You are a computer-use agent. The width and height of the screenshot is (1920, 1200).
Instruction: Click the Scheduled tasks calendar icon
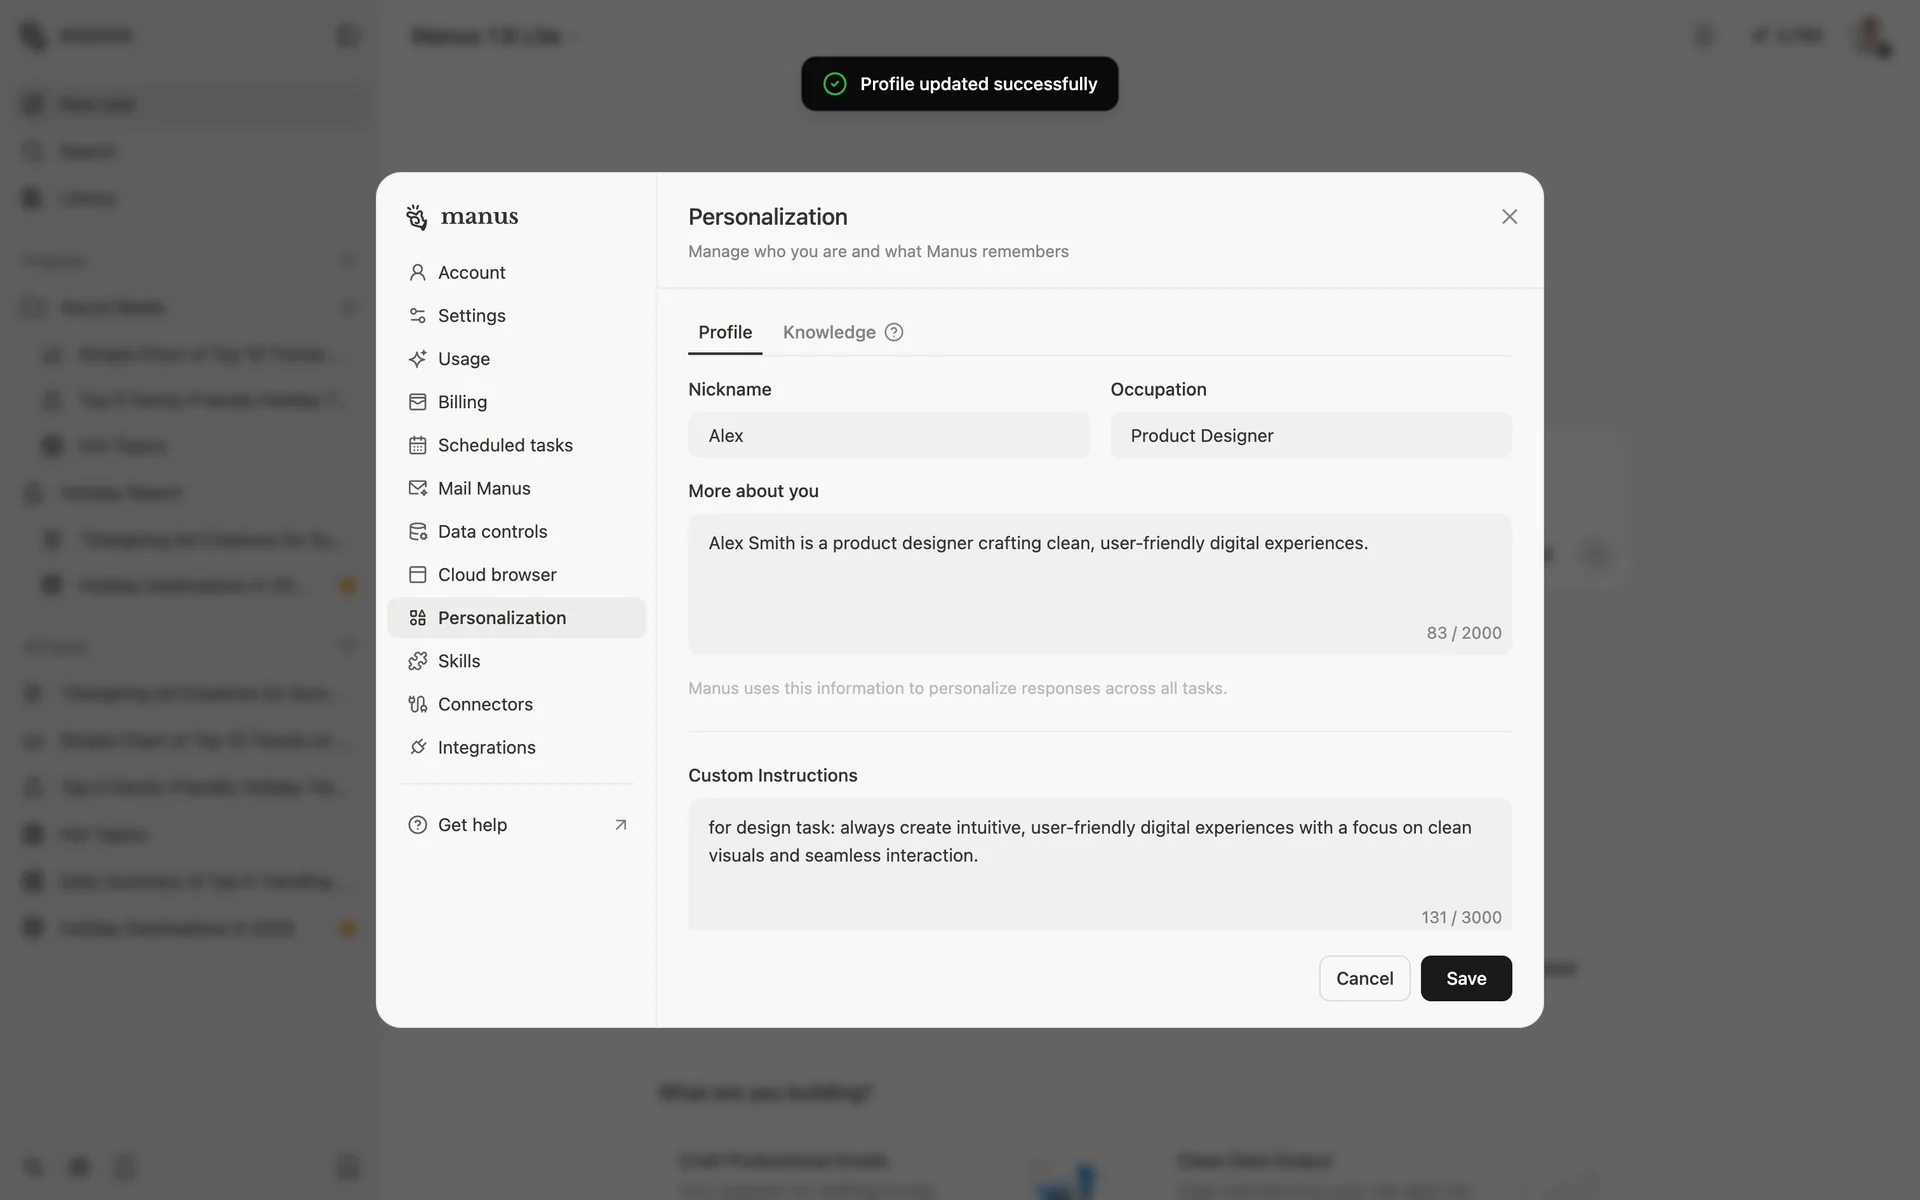[417, 445]
